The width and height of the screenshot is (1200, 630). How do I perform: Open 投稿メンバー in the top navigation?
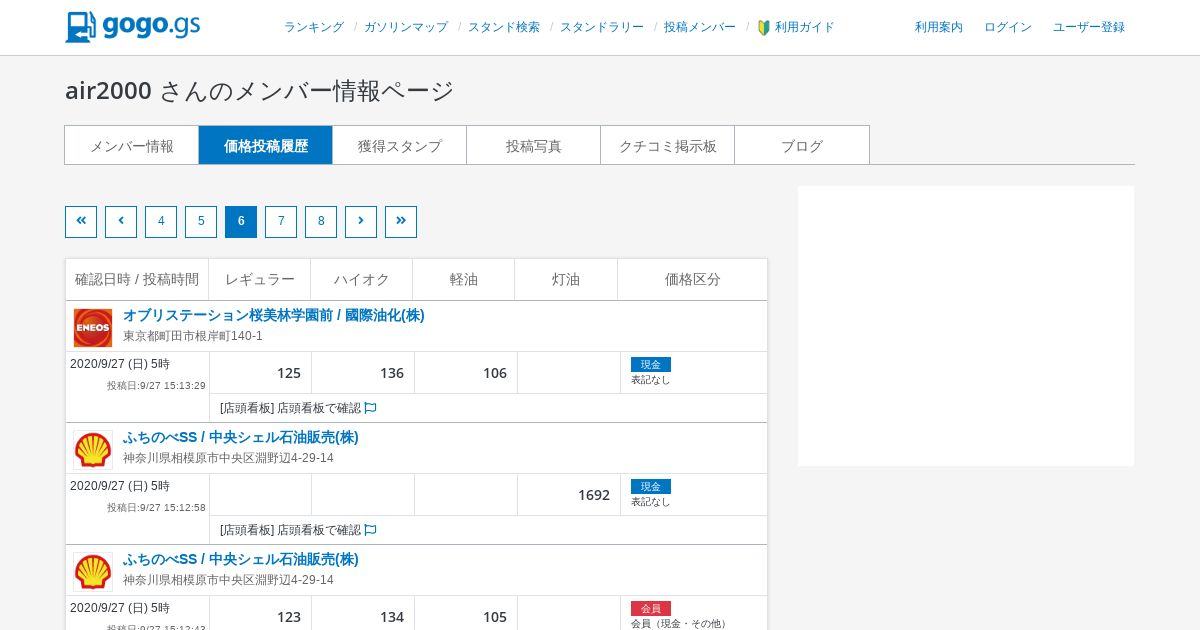[700, 28]
